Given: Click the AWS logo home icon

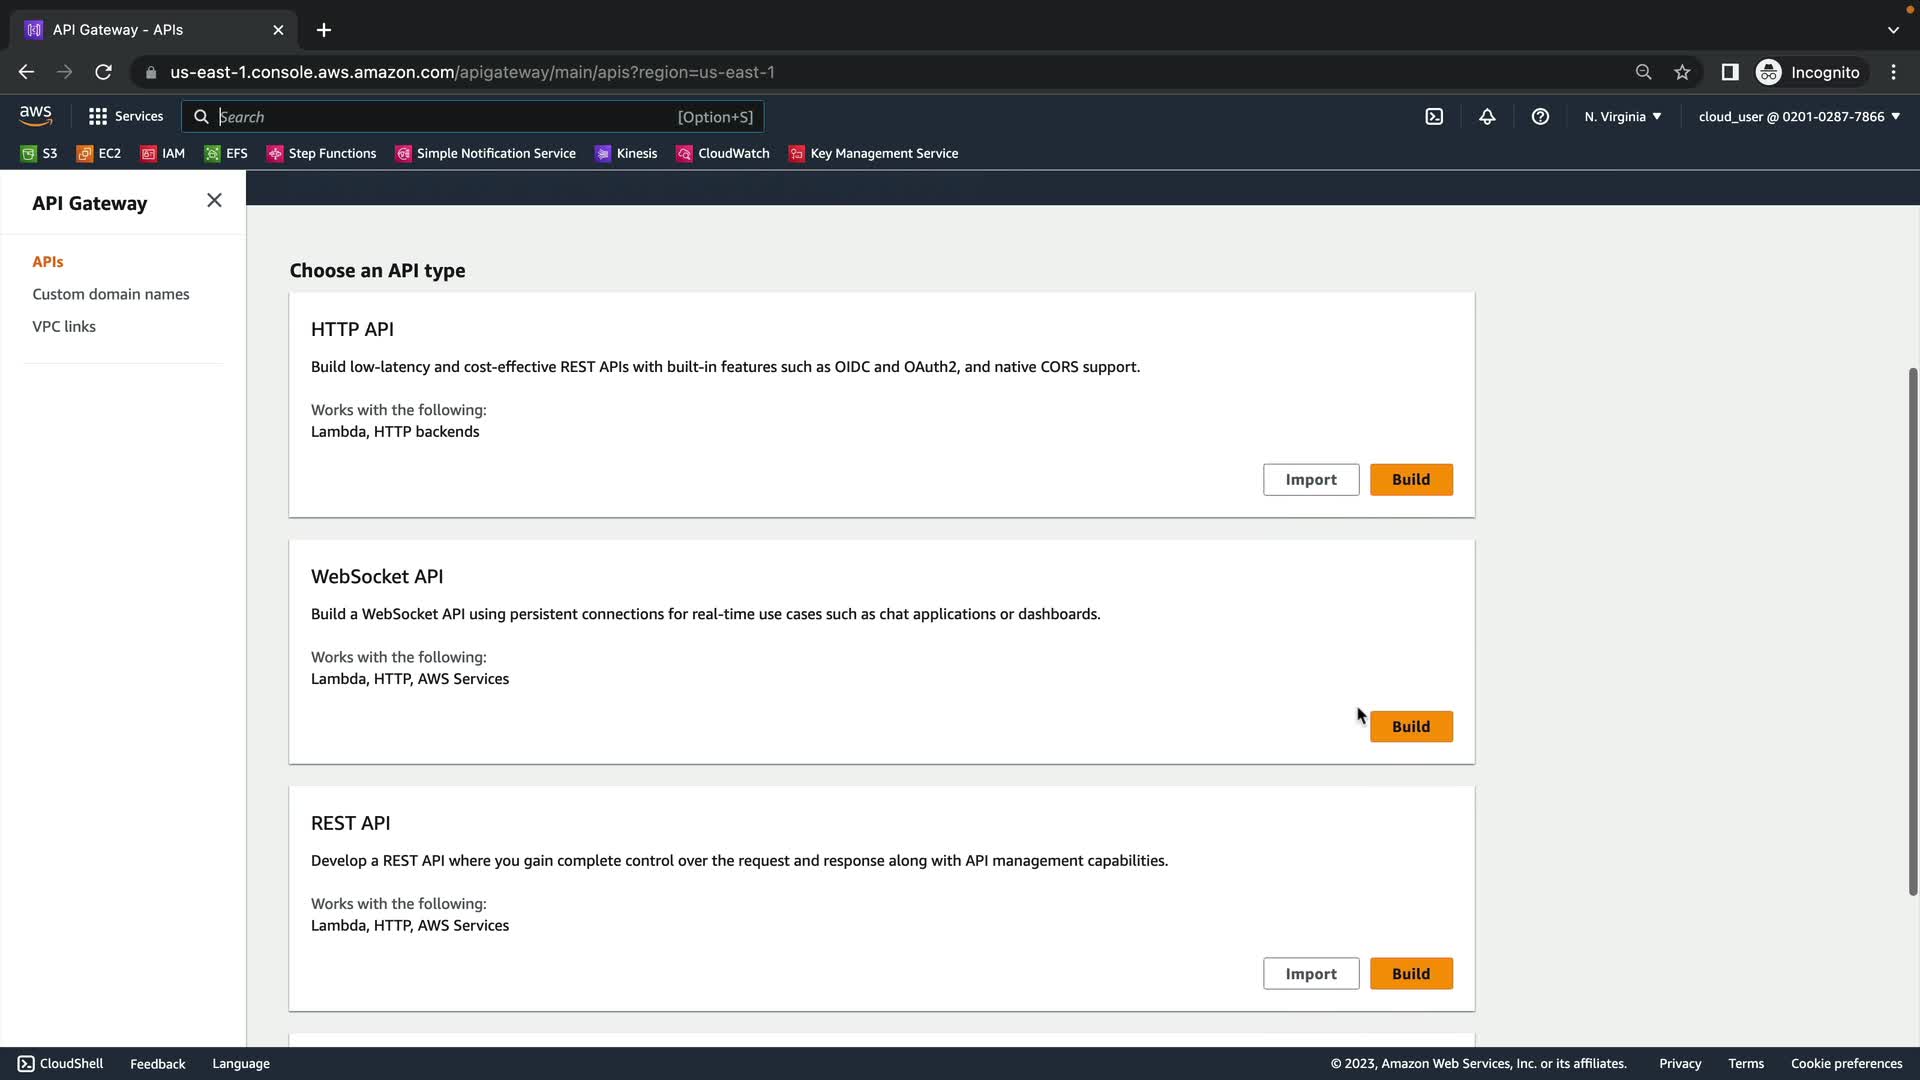Looking at the screenshot, I should pos(36,116).
